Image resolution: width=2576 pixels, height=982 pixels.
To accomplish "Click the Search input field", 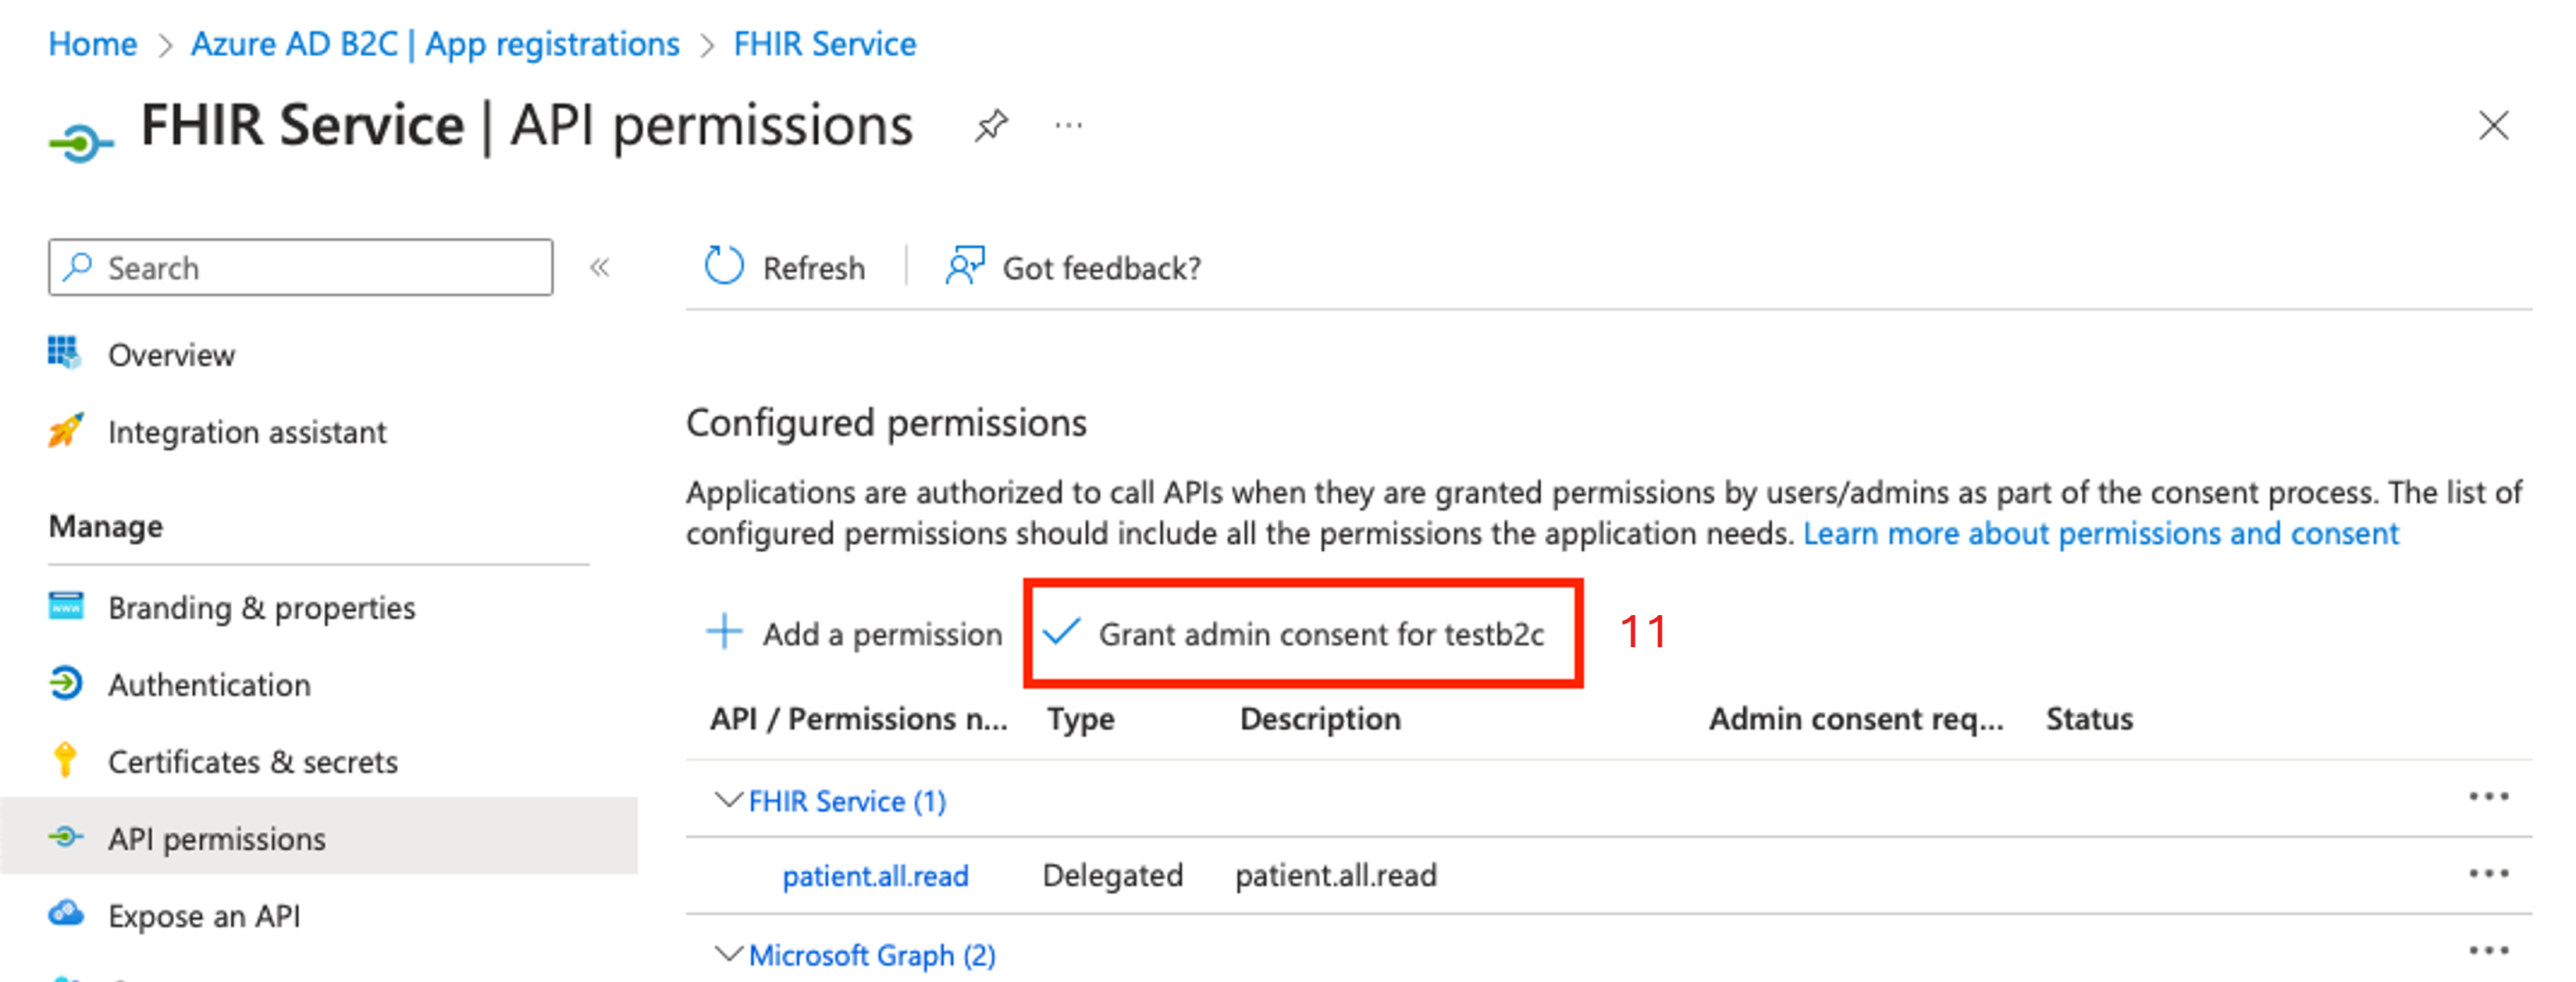I will [x=286, y=266].
